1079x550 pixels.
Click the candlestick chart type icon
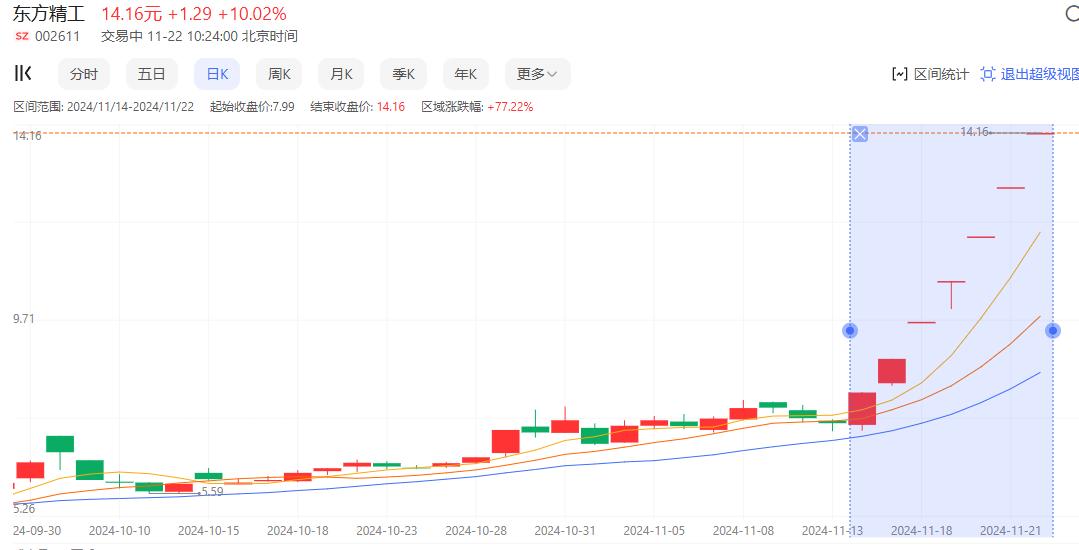[23, 74]
